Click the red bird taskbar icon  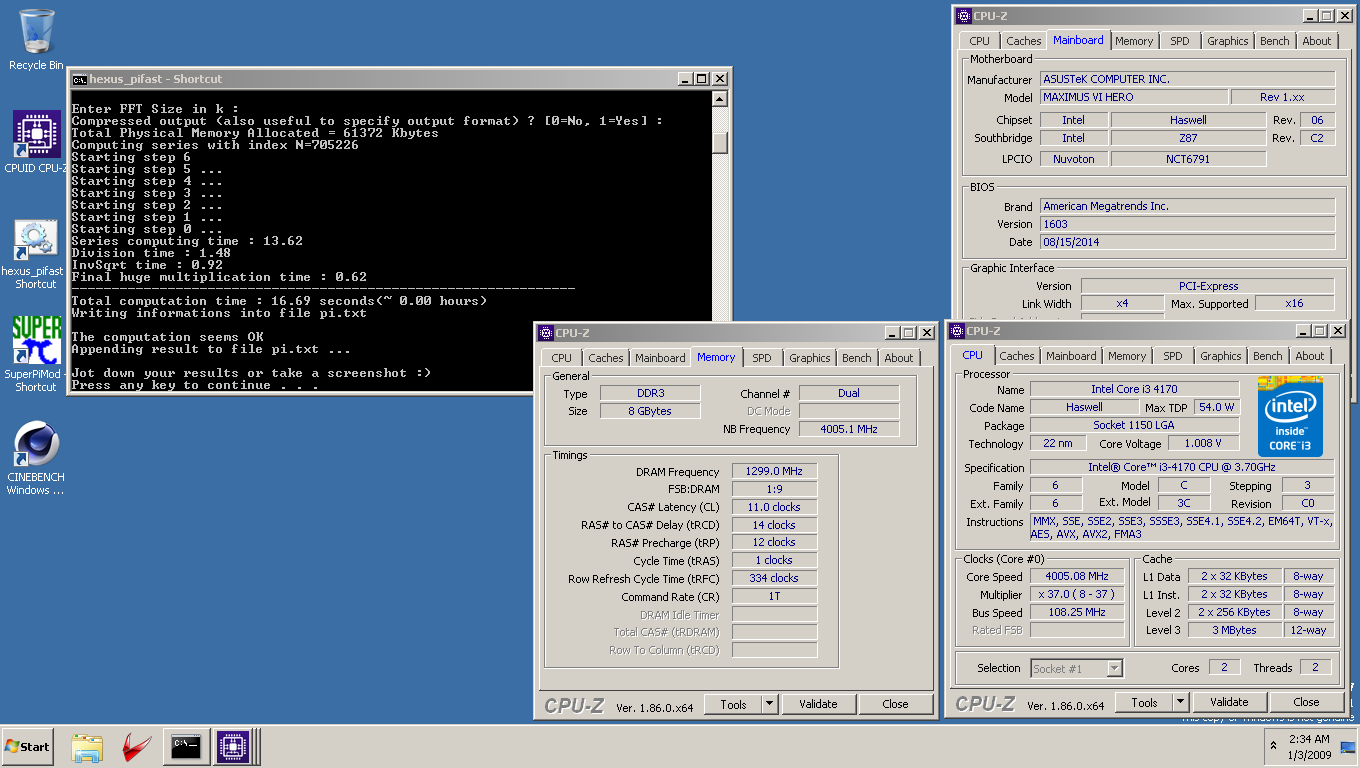(x=137, y=747)
